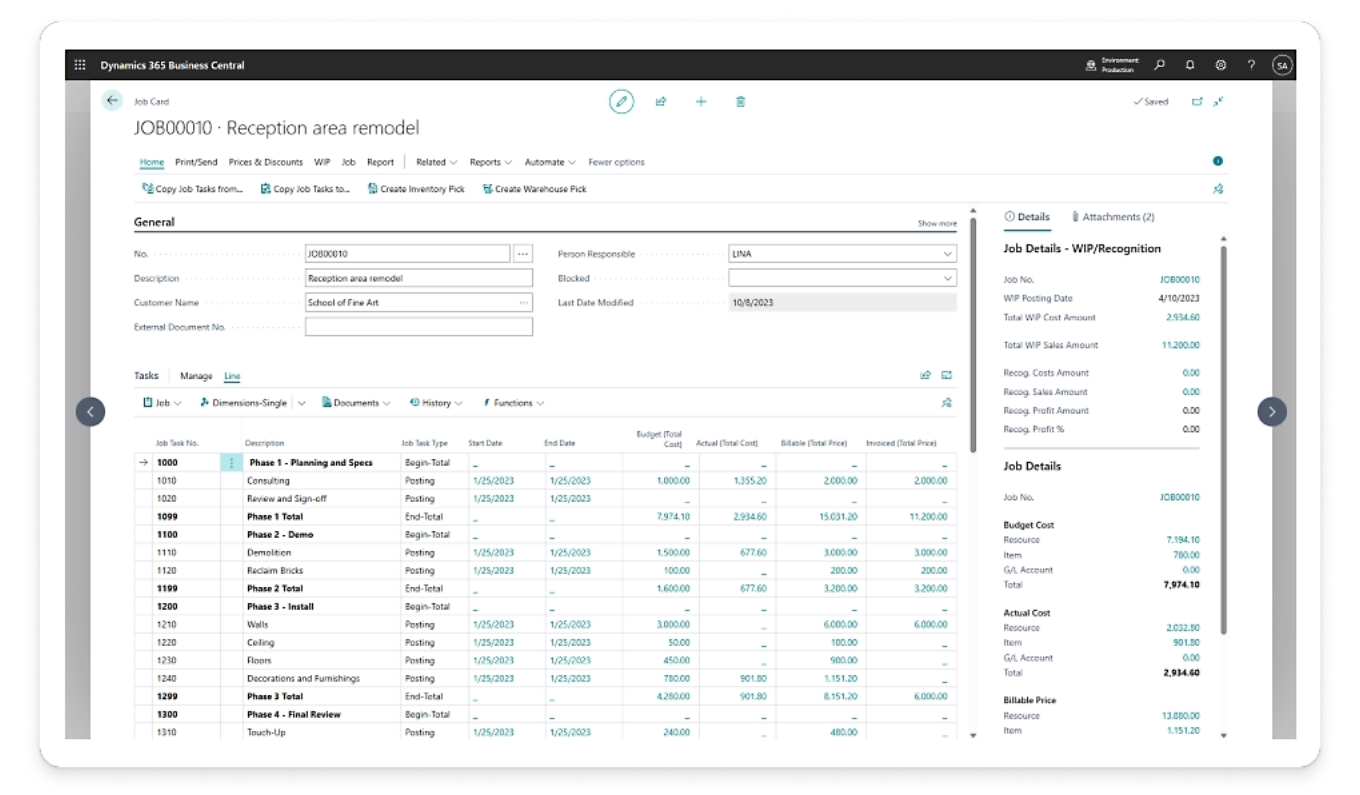Click Copy Job Tasks from action
The height and width of the screenshot is (795, 1360).
coord(193,189)
